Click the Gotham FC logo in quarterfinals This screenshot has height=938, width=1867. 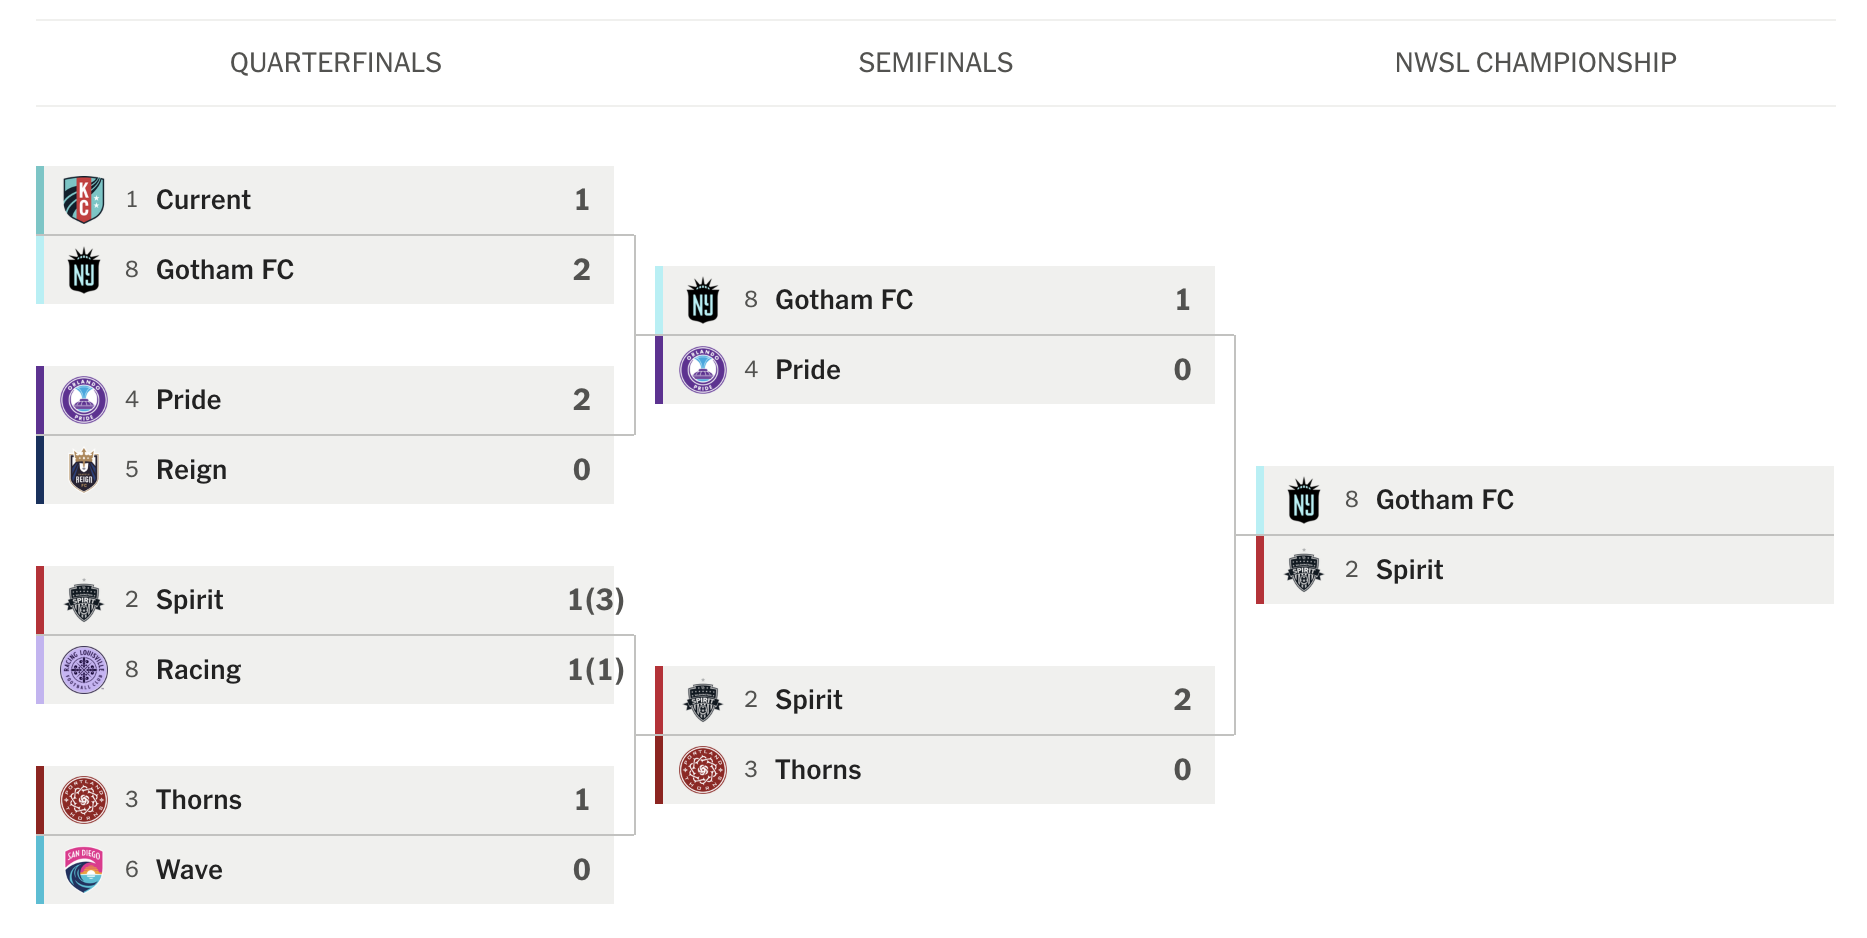click(84, 270)
